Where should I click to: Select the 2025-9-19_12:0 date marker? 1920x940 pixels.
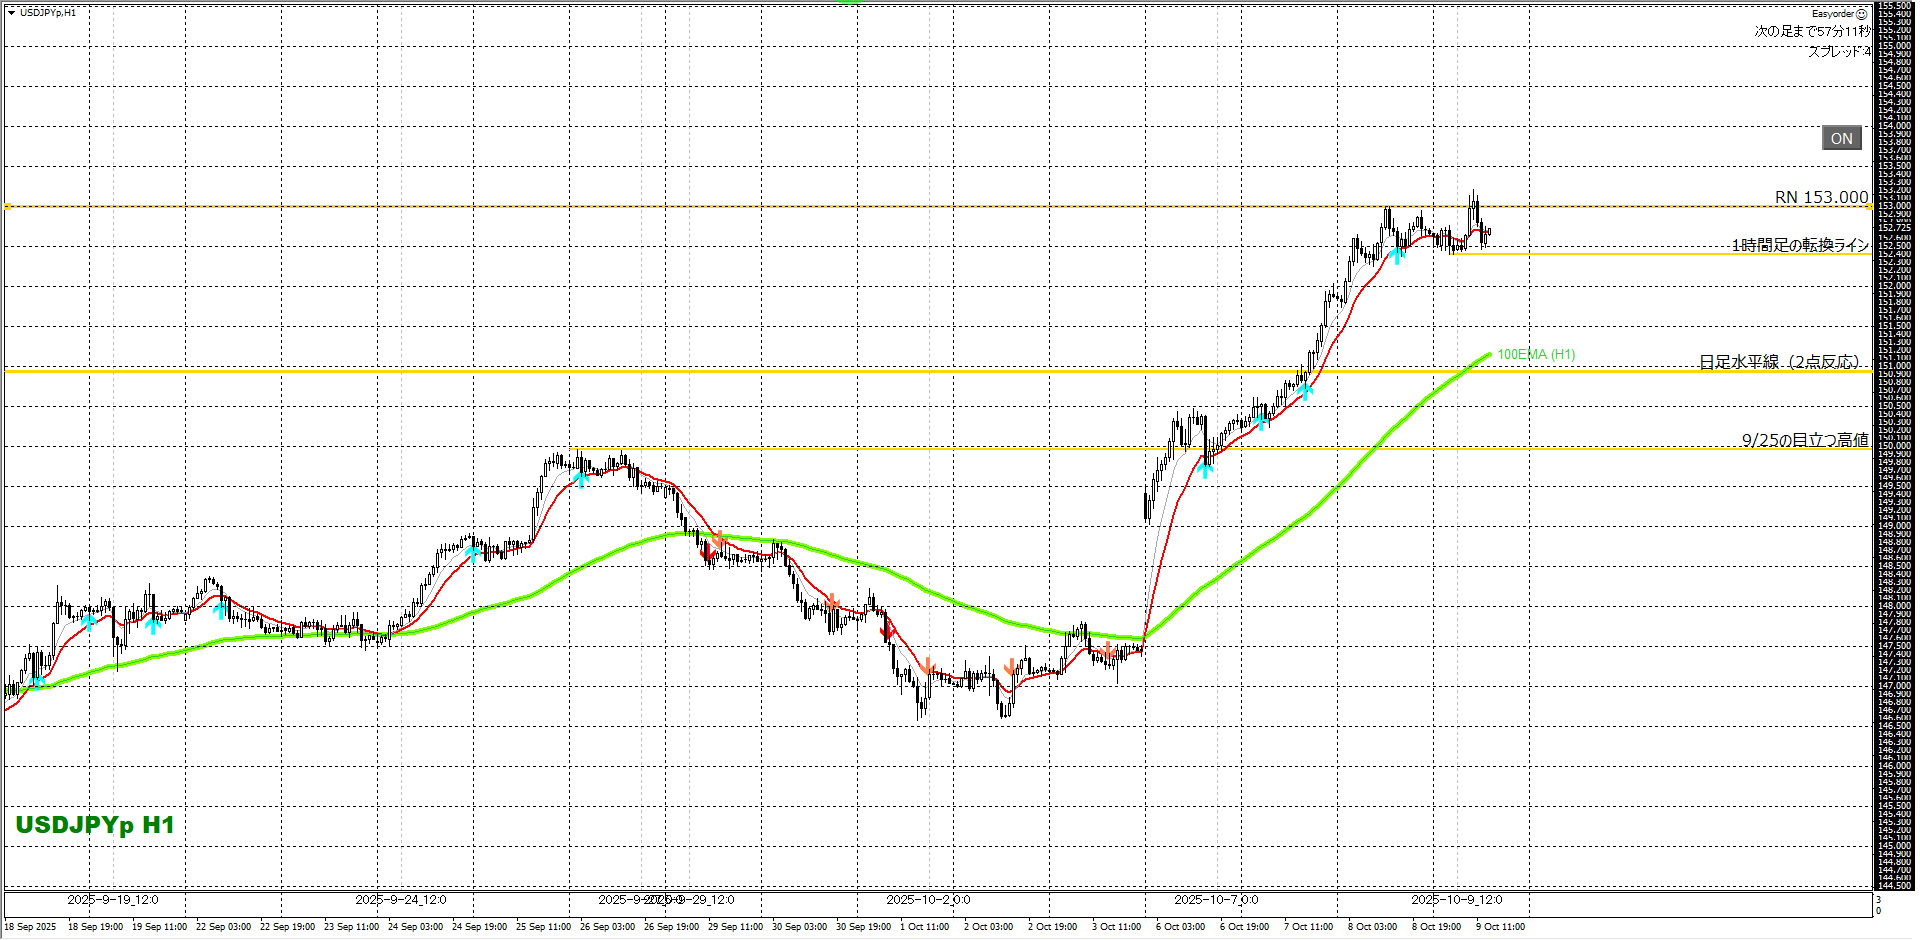tap(112, 900)
